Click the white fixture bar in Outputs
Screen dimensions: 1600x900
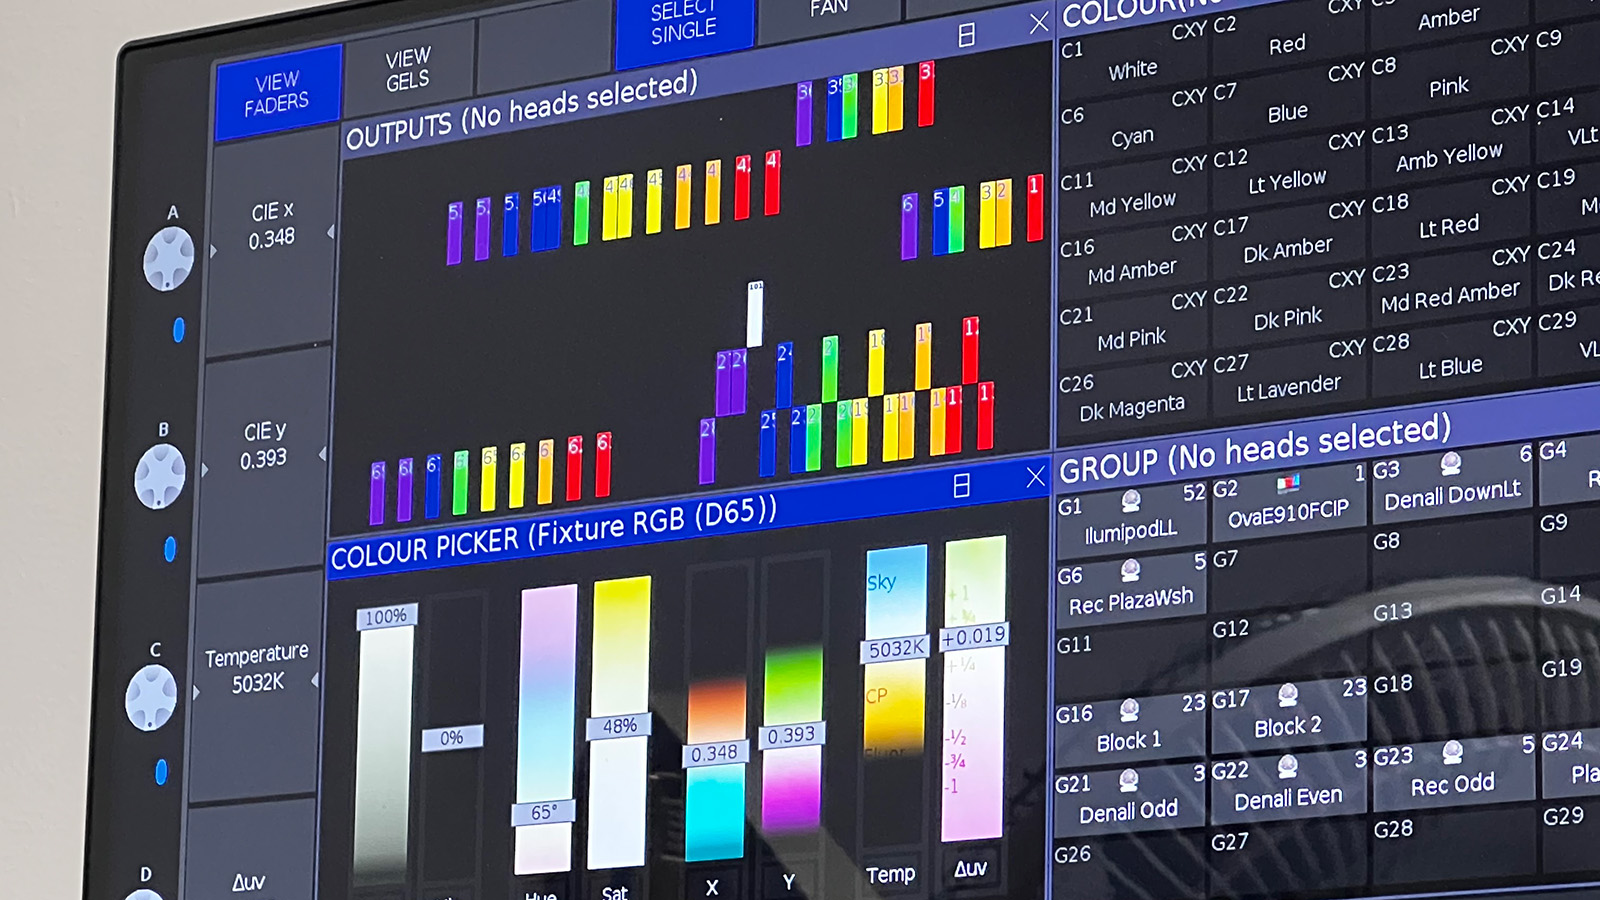point(755,314)
